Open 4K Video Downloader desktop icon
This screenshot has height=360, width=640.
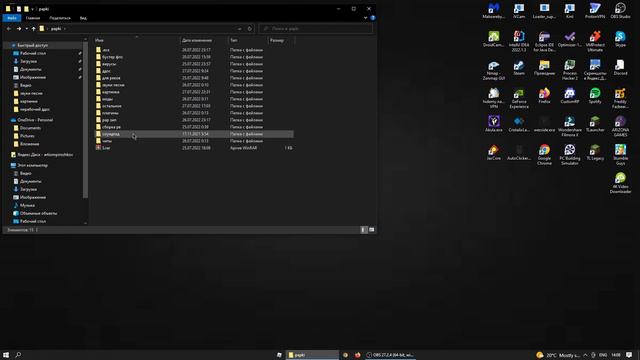(x=620, y=183)
